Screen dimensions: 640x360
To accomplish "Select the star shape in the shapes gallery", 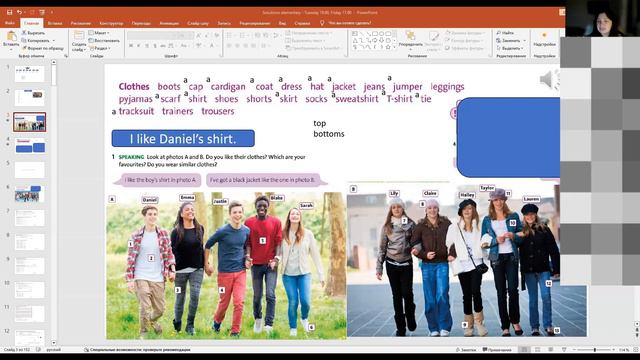I will tap(388, 47).
